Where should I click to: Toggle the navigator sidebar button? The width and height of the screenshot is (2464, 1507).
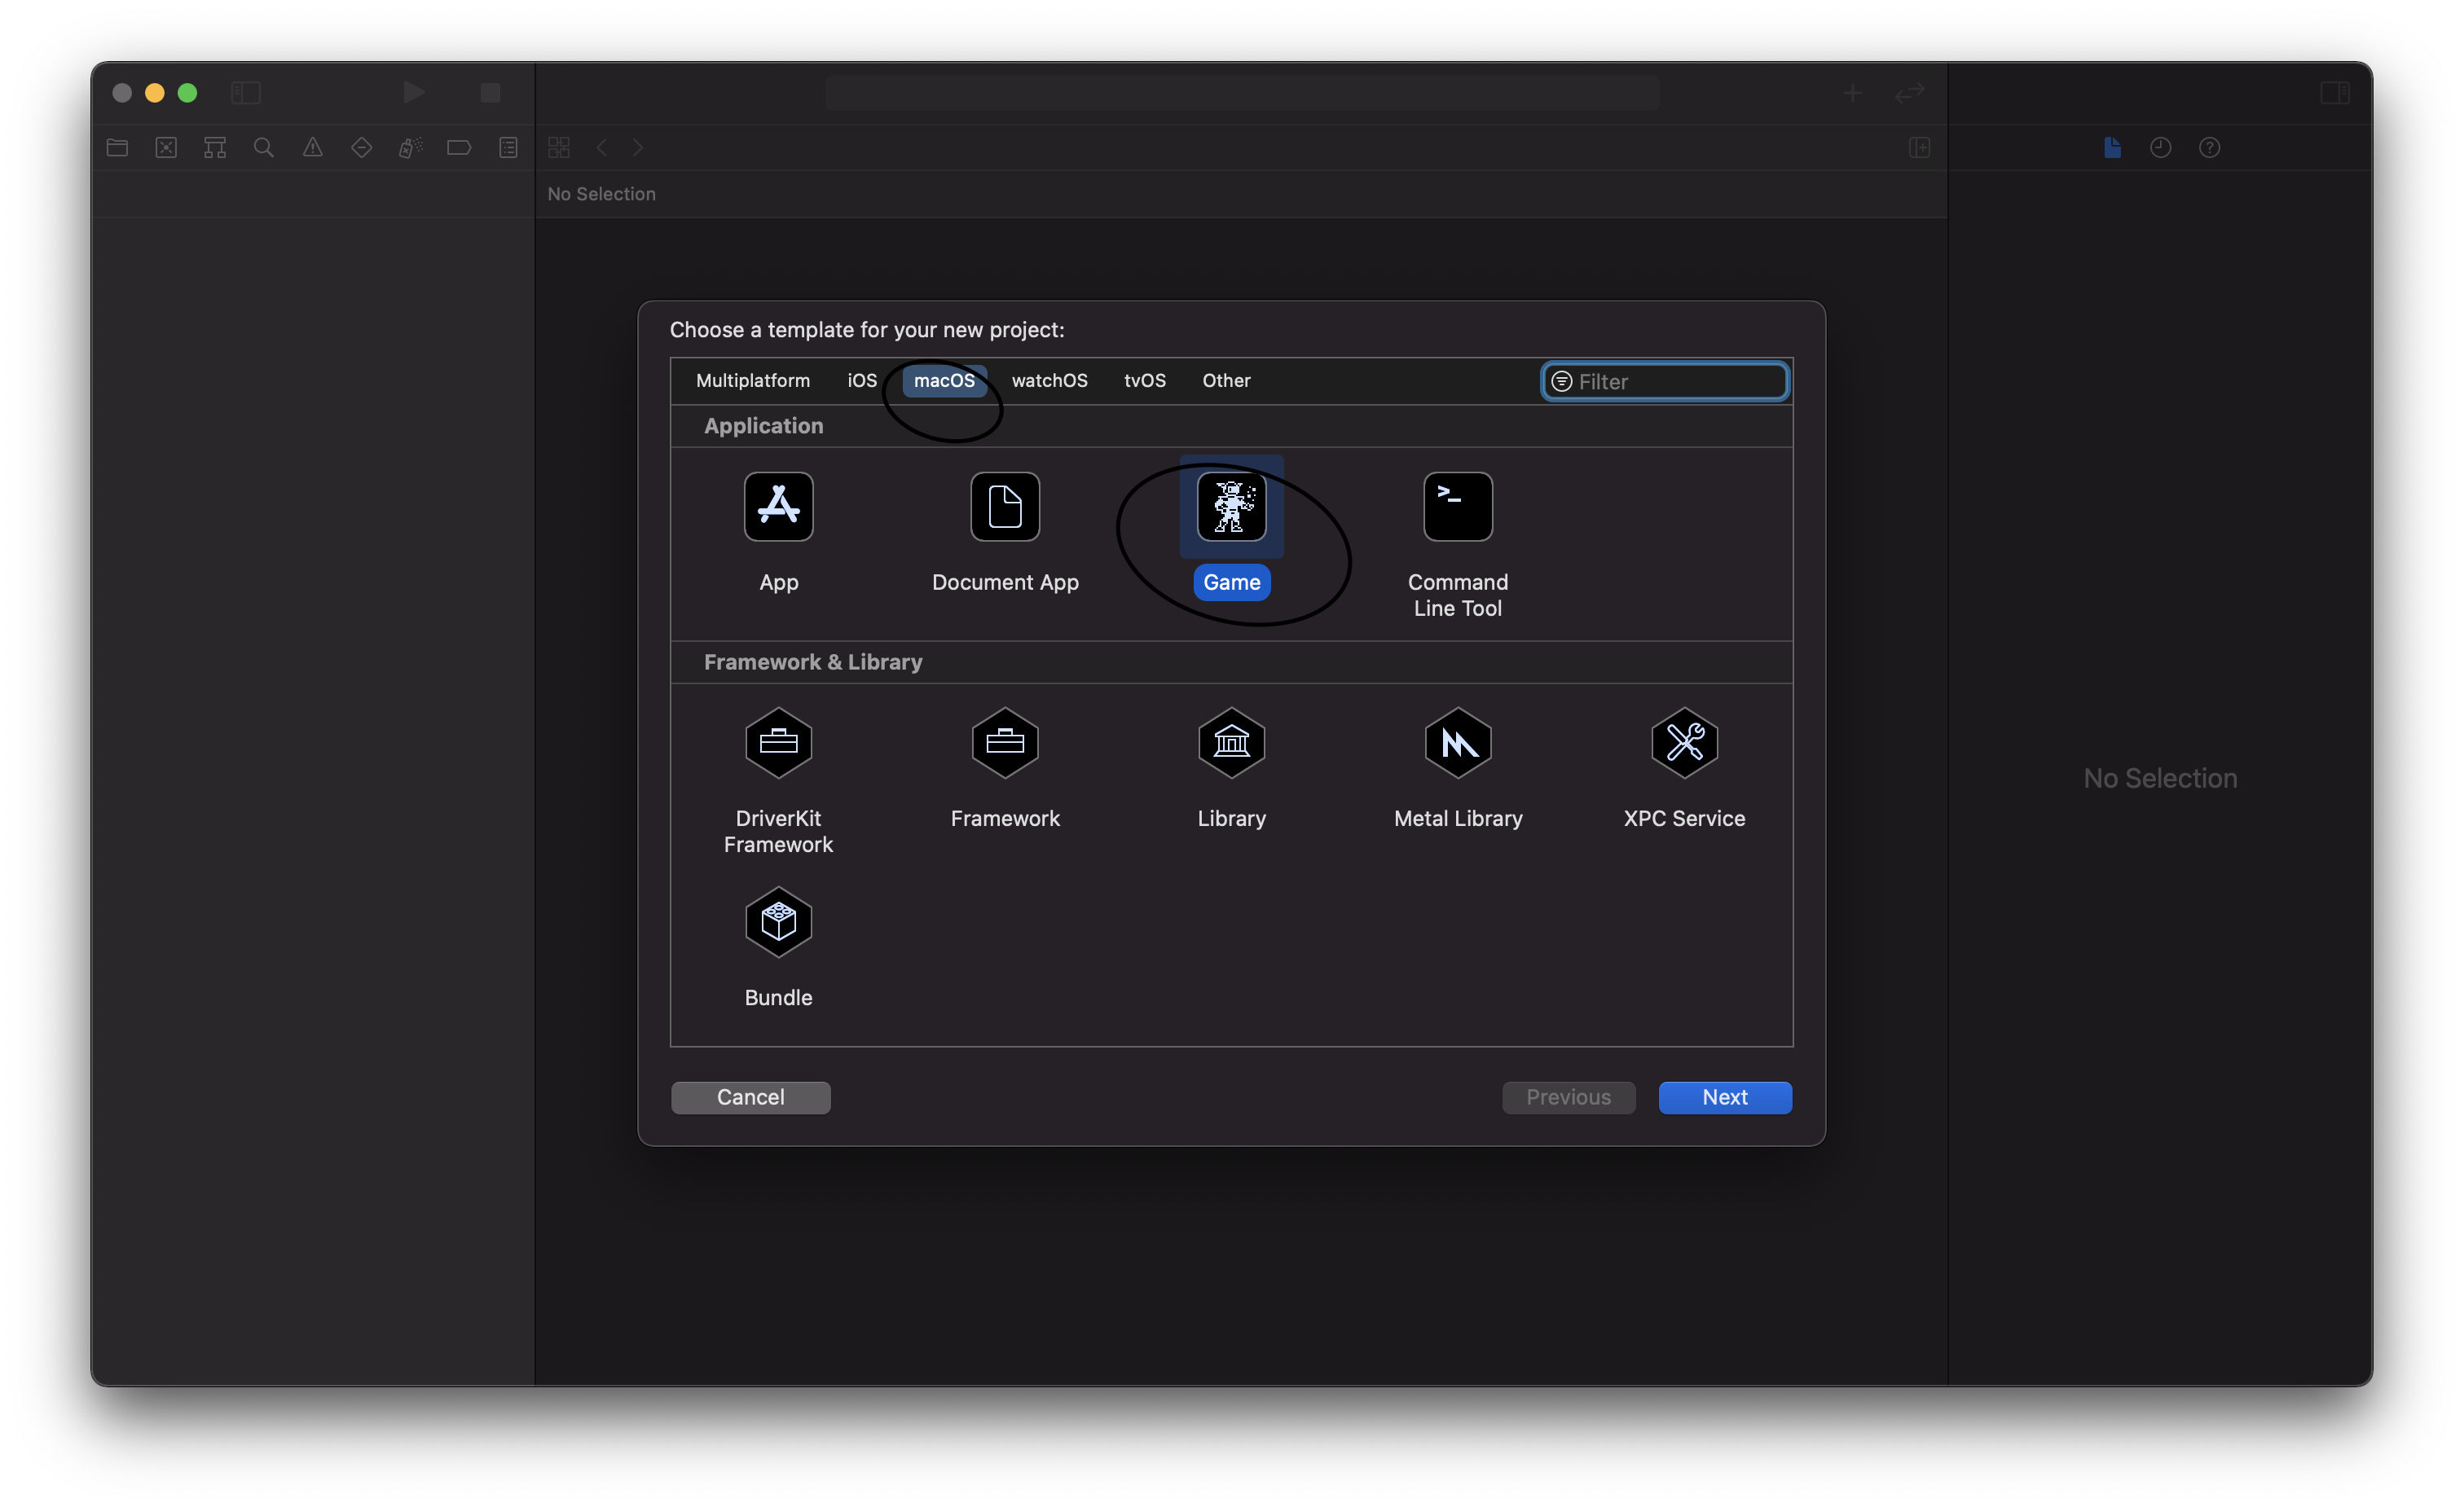point(246,93)
